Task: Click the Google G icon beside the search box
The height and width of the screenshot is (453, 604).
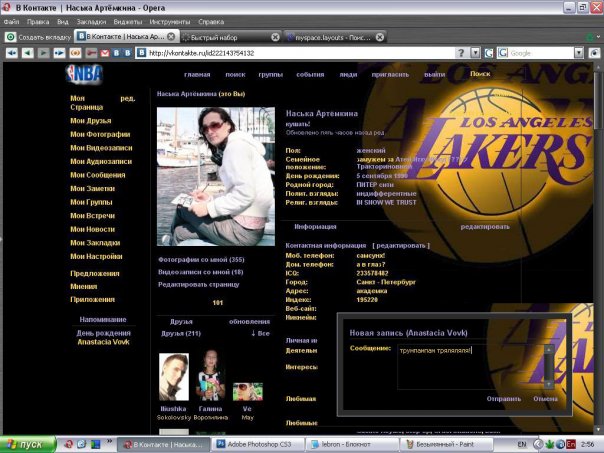Action: pyautogui.click(x=489, y=53)
